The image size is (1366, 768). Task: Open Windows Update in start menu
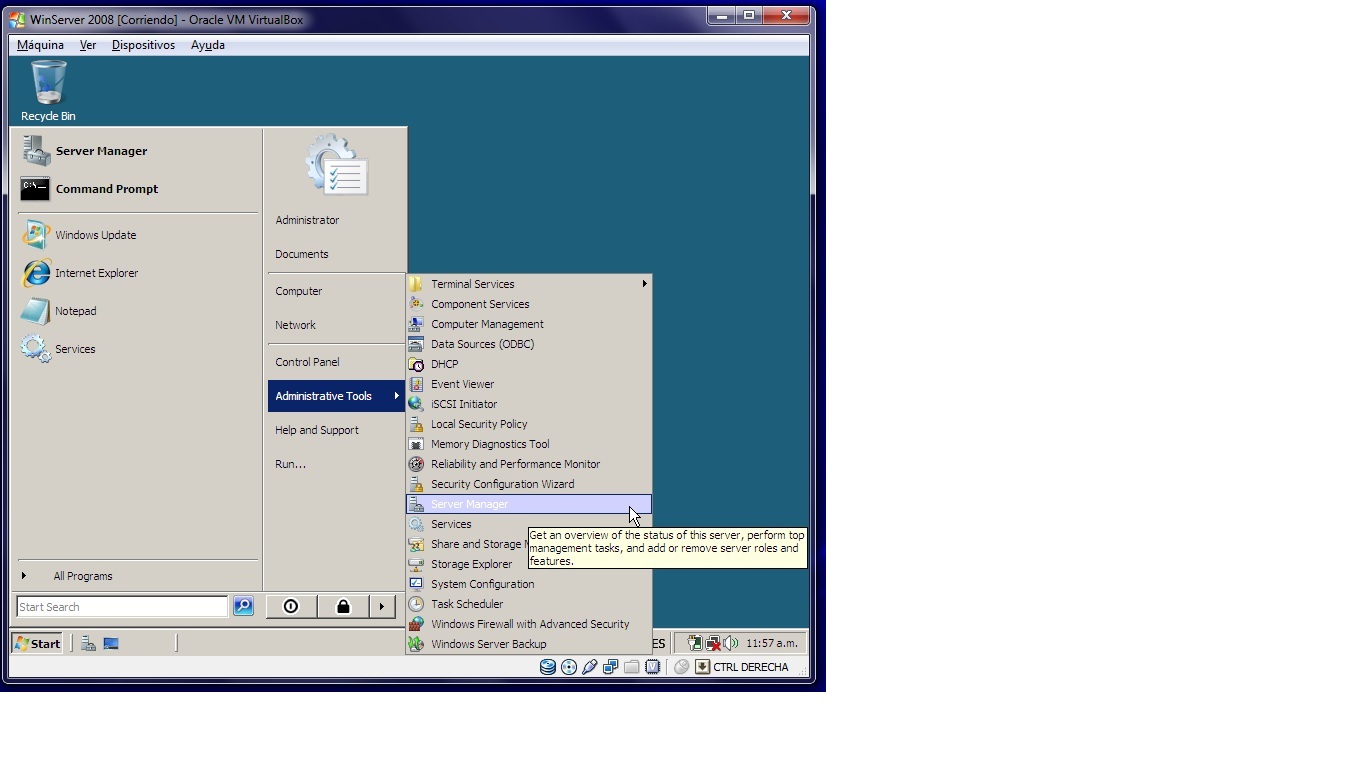138,235
